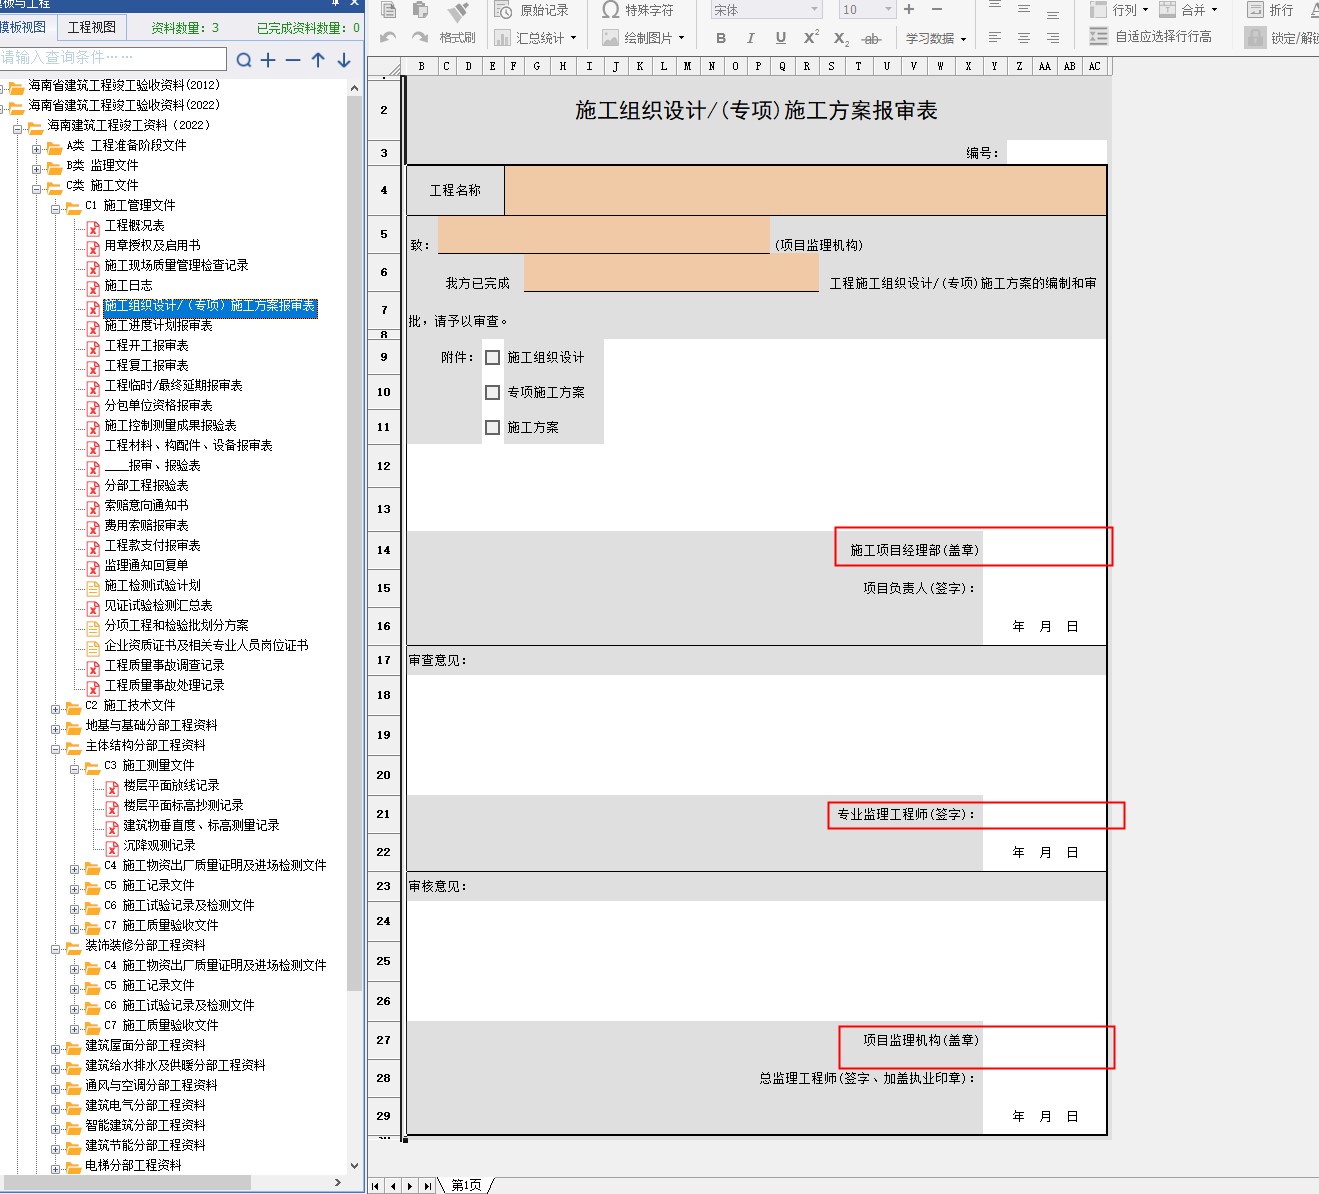Select 施工日志 in the tree
The width and height of the screenshot is (1319, 1194).
coord(129,286)
